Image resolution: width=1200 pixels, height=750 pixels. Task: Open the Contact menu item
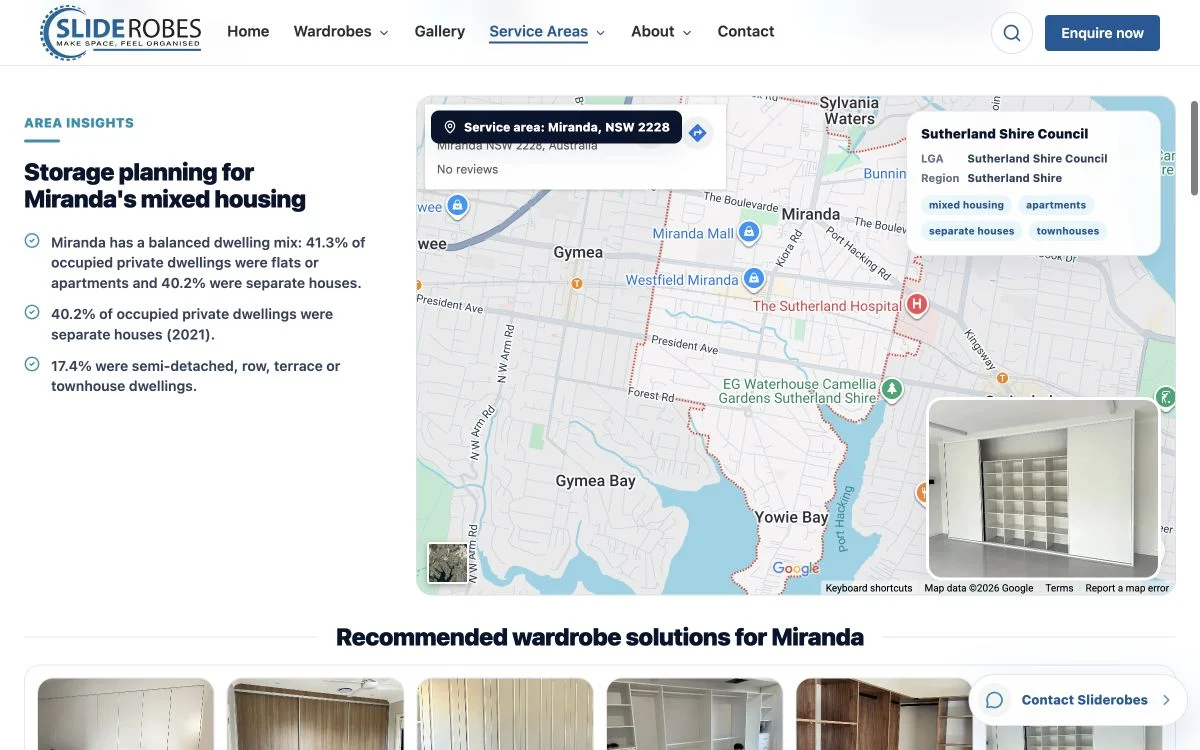pos(746,32)
